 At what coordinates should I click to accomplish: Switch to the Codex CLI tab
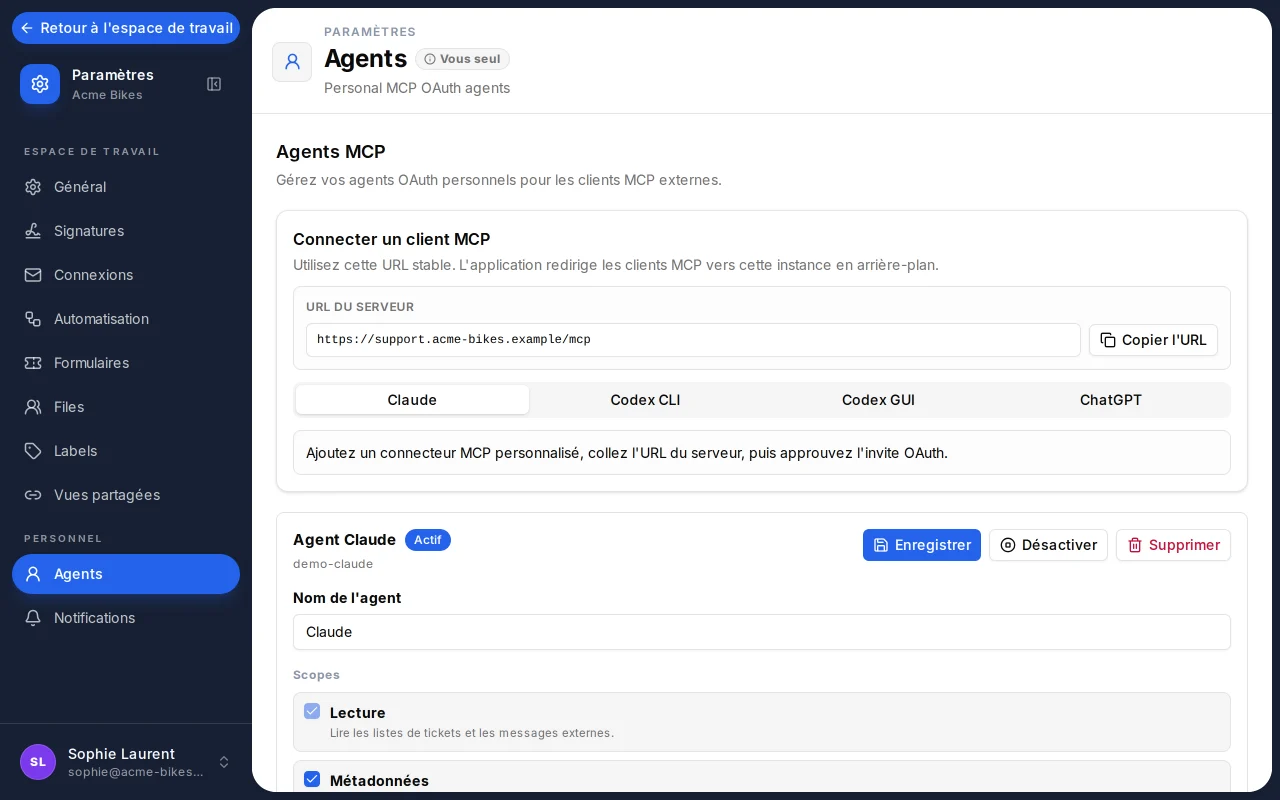tap(645, 400)
